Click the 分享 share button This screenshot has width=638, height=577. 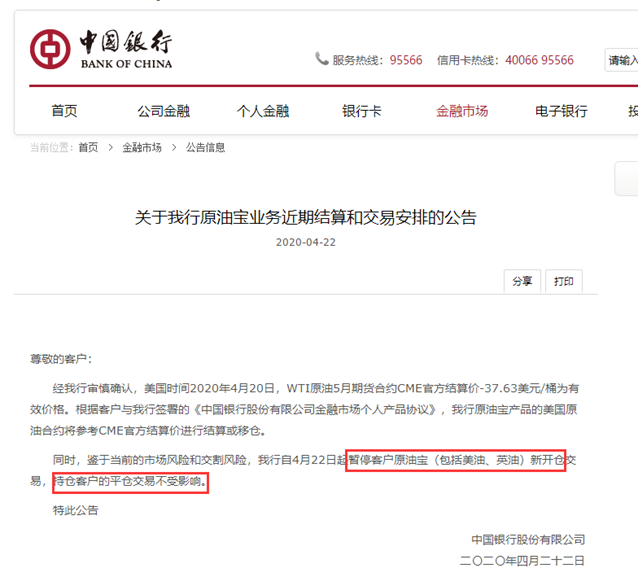522,281
